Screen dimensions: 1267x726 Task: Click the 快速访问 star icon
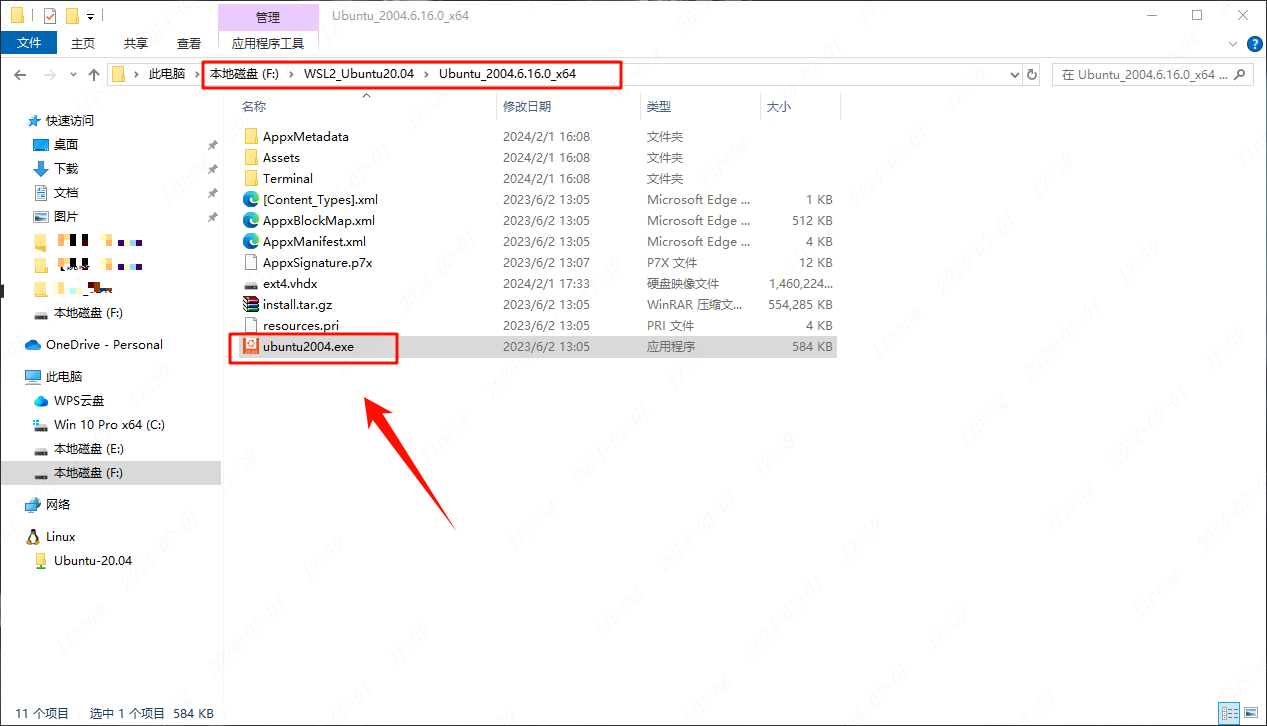(x=34, y=120)
